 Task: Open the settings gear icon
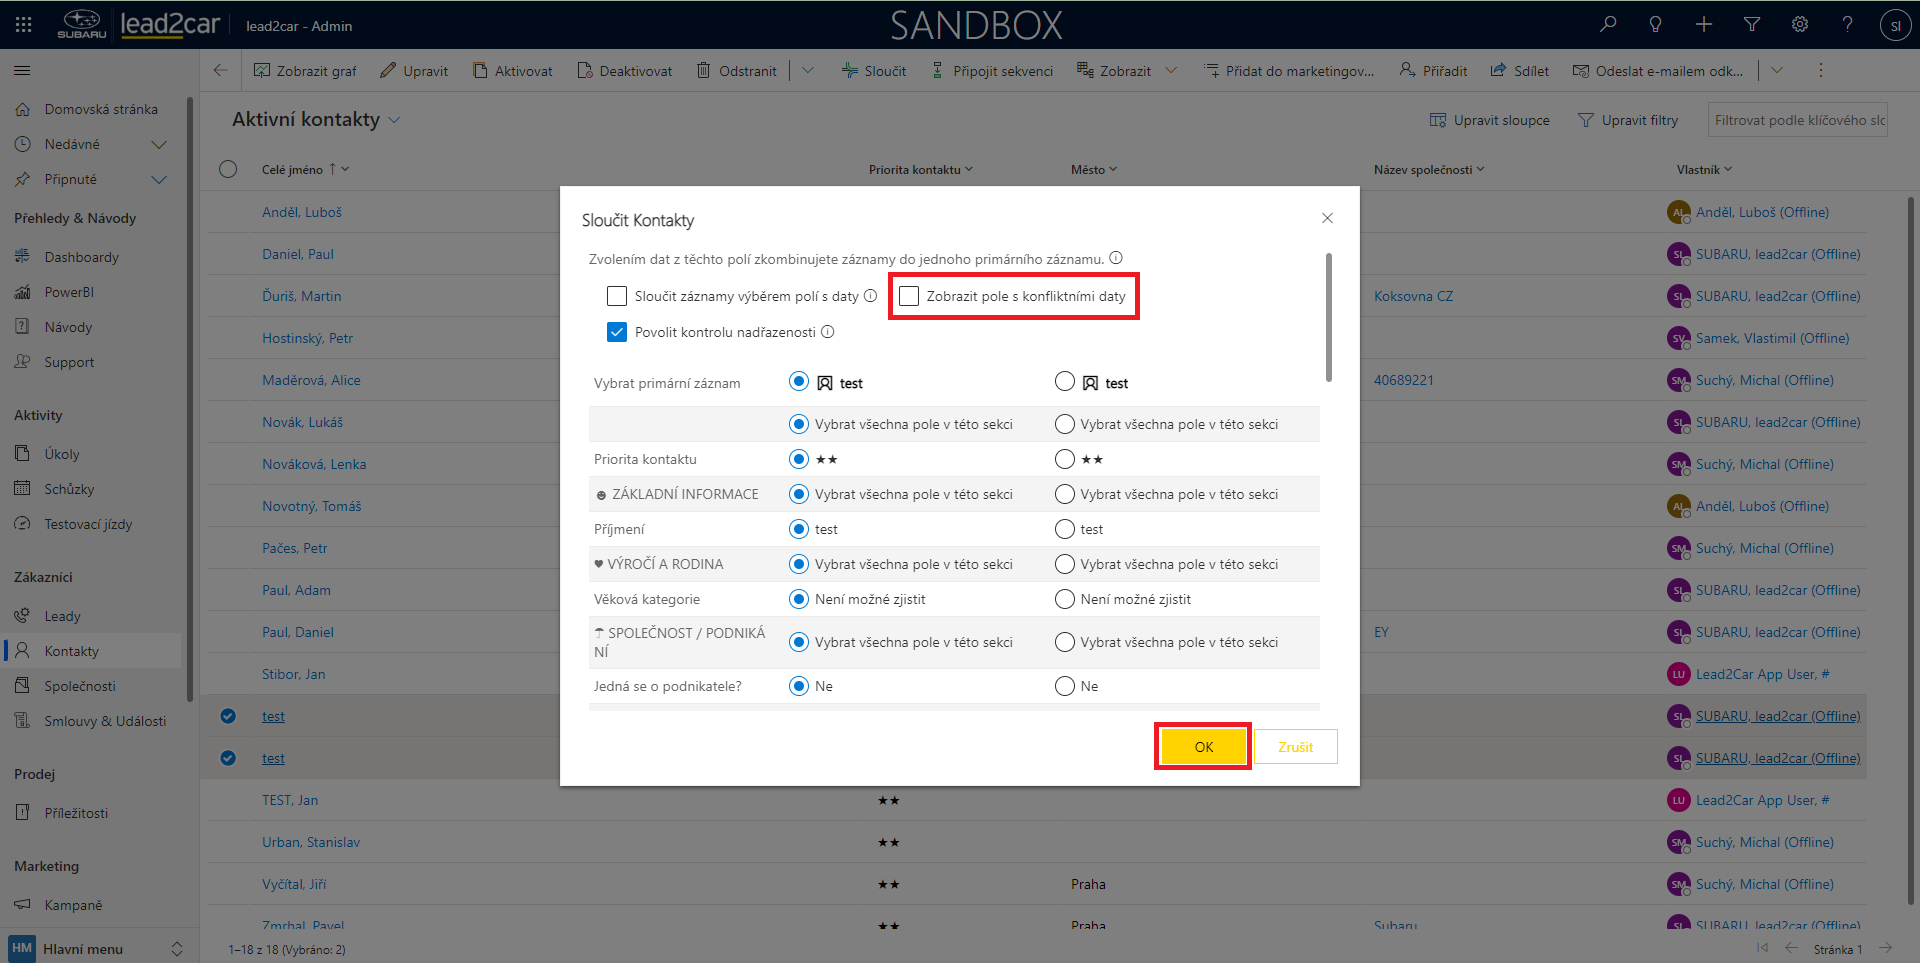point(1799,24)
